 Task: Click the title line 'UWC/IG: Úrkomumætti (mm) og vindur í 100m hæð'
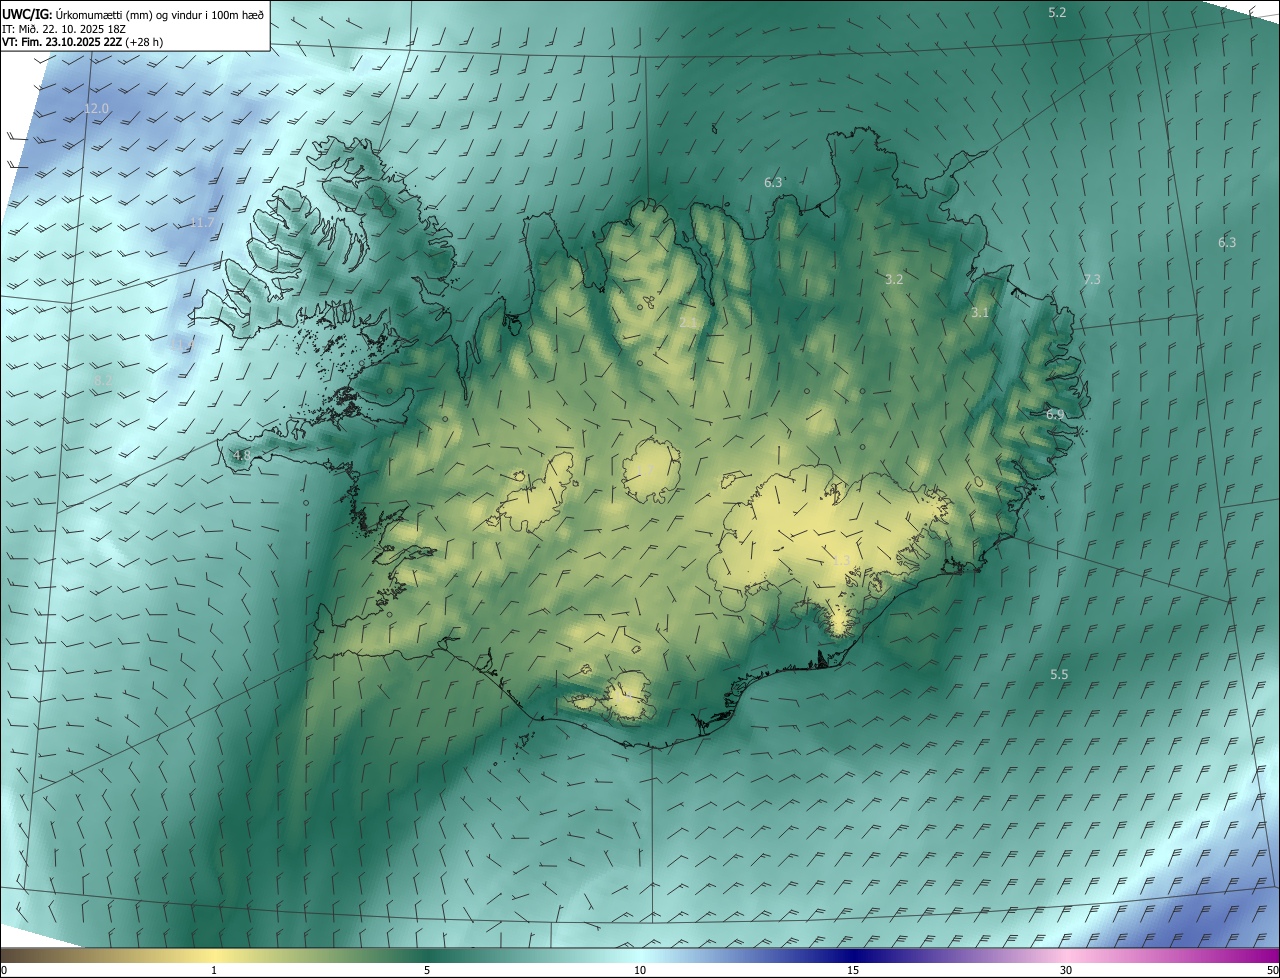coord(133,14)
